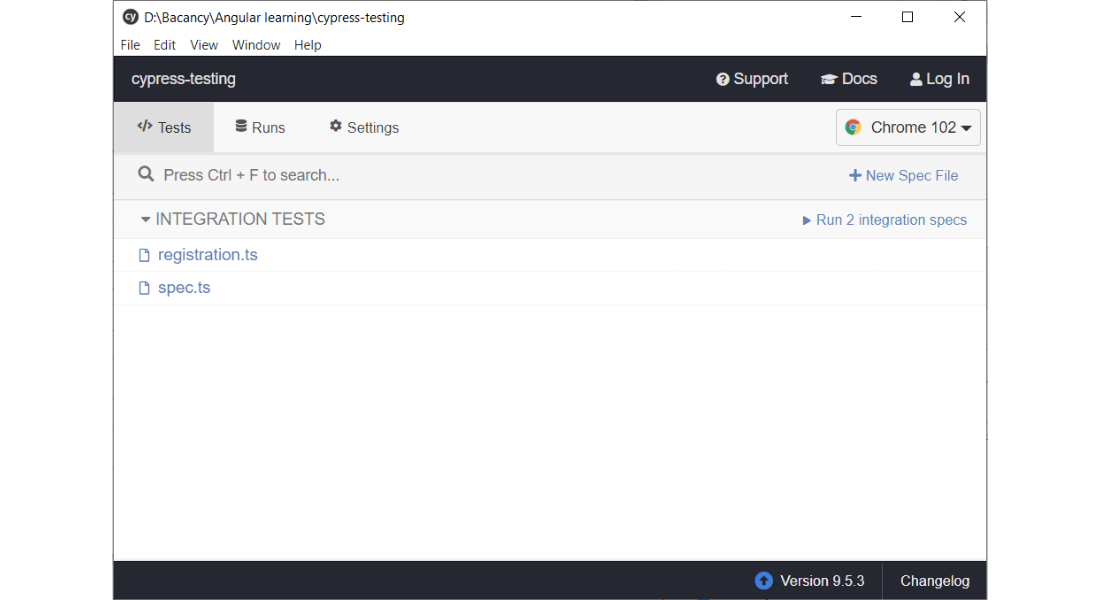Image resolution: width=1100 pixels, height=600 pixels.
Task: Click the Log In button
Action: coord(939,79)
